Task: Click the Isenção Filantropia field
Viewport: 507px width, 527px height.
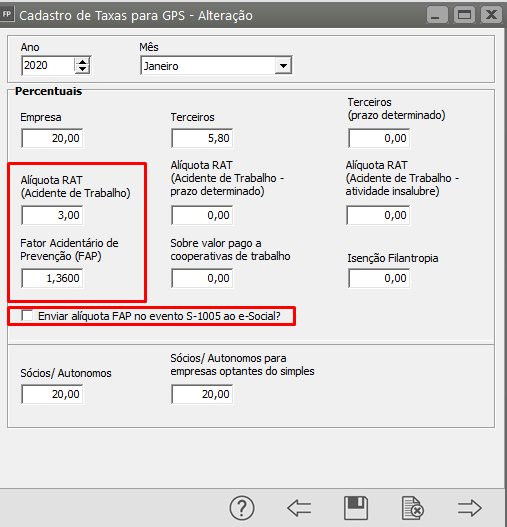Action: click(379, 278)
